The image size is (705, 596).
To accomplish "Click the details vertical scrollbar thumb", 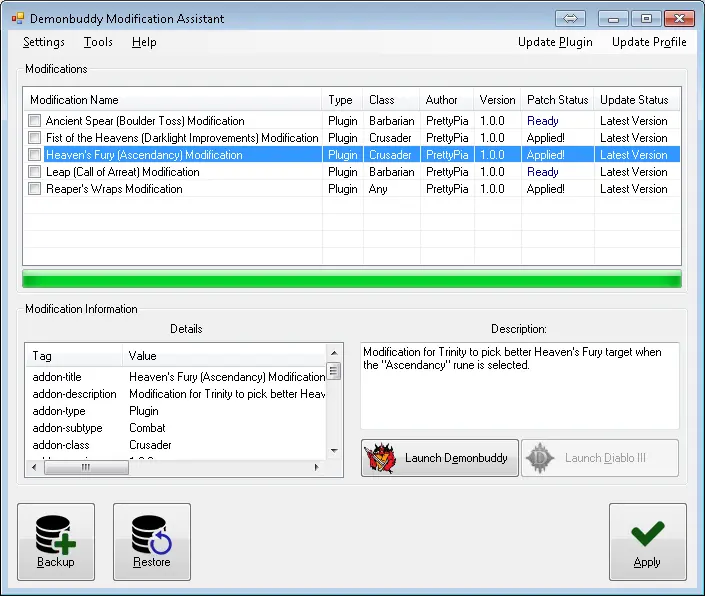I will [x=334, y=371].
